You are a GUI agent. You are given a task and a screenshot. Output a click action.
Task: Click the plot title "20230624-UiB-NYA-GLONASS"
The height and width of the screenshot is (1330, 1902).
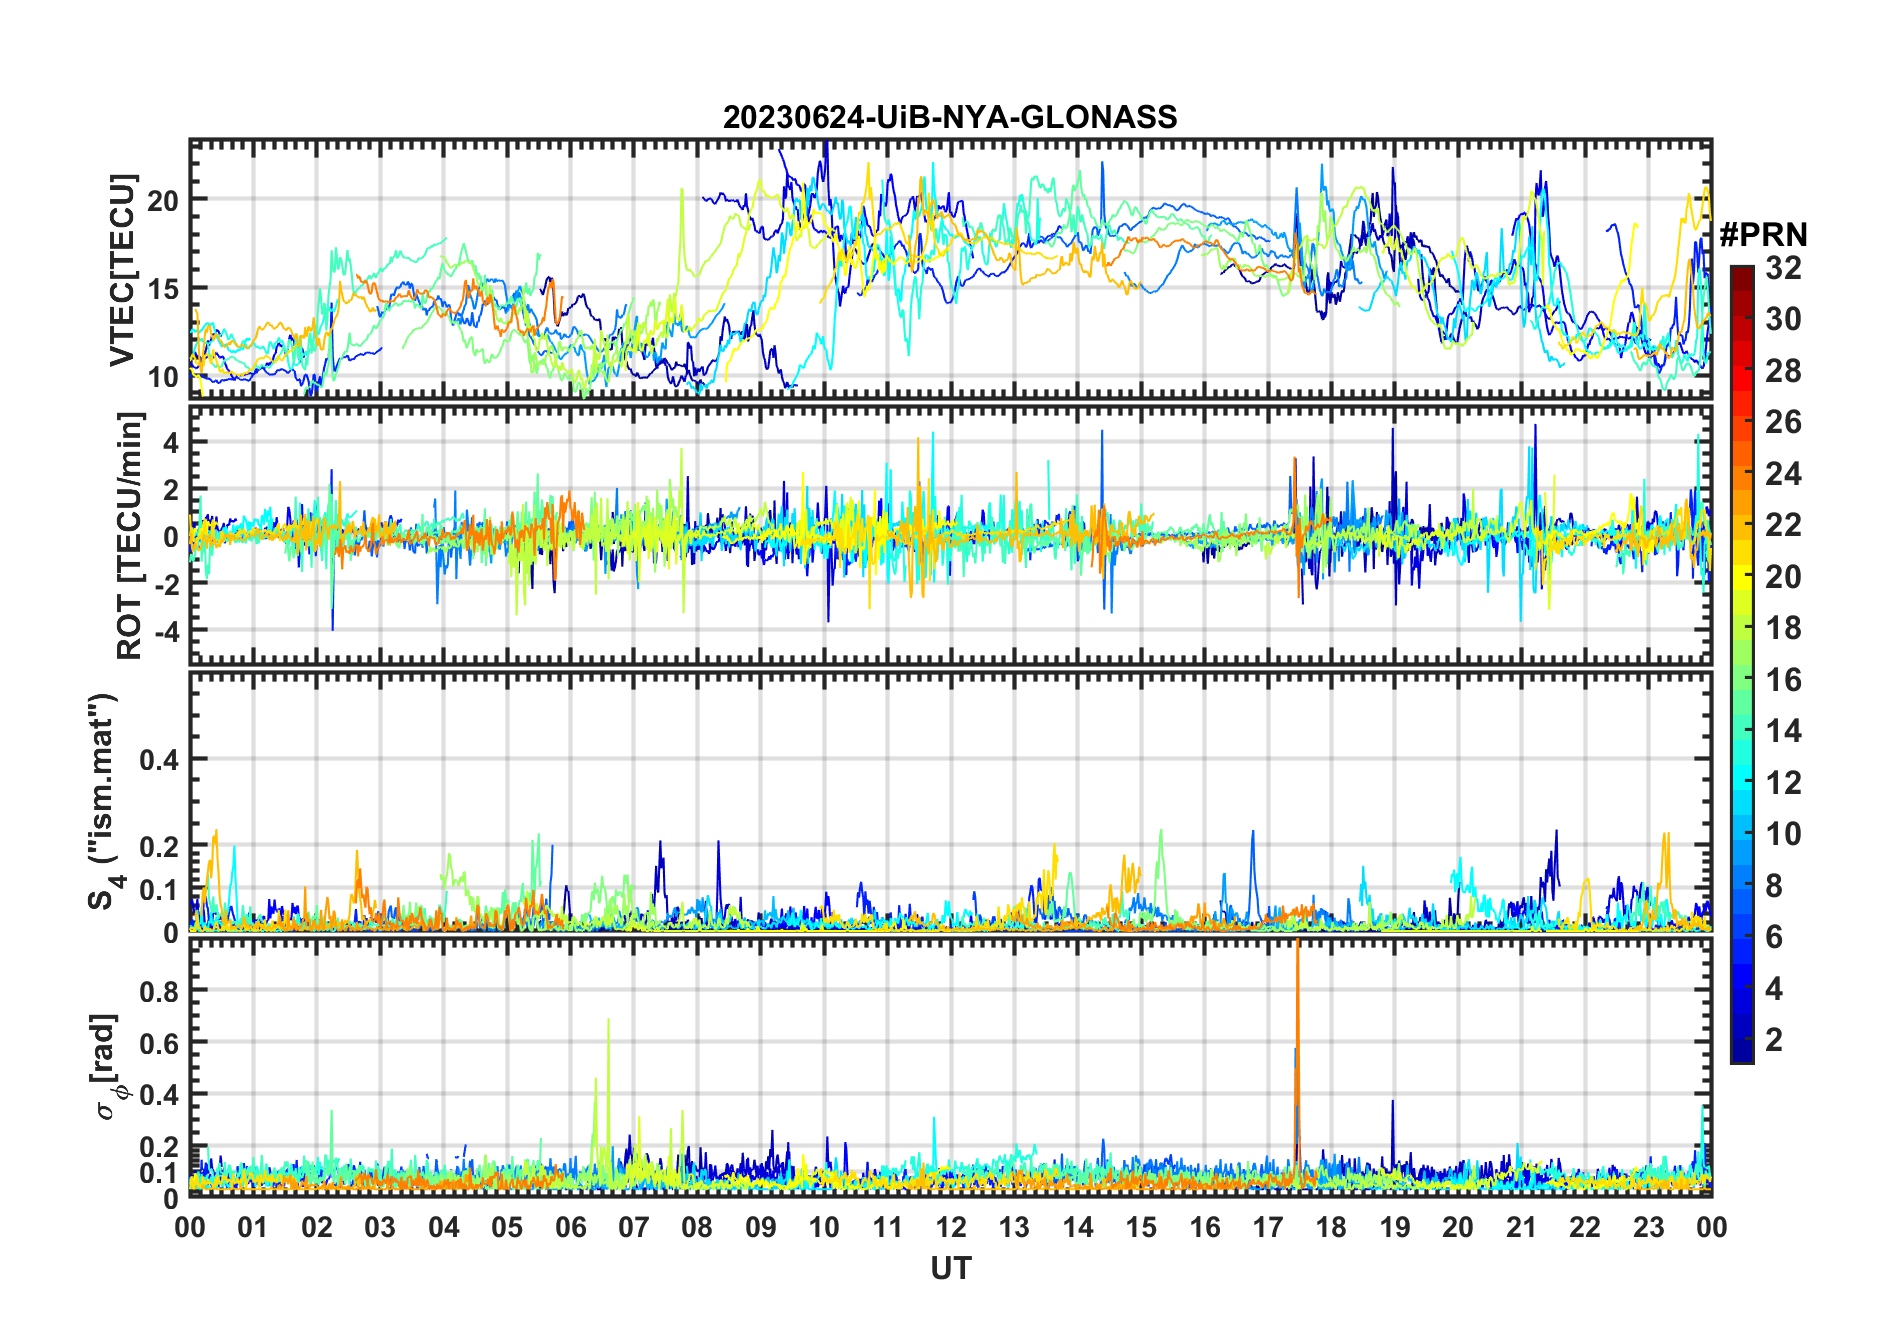tap(950, 118)
